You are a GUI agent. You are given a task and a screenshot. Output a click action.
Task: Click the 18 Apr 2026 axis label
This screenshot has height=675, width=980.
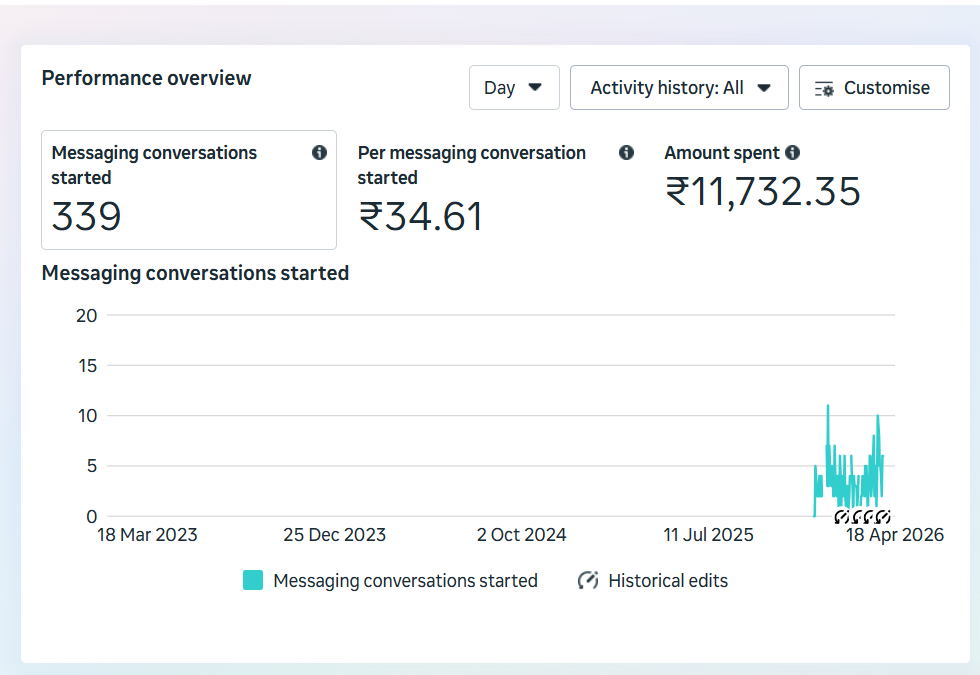pyautogui.click(x=894, y=535)
